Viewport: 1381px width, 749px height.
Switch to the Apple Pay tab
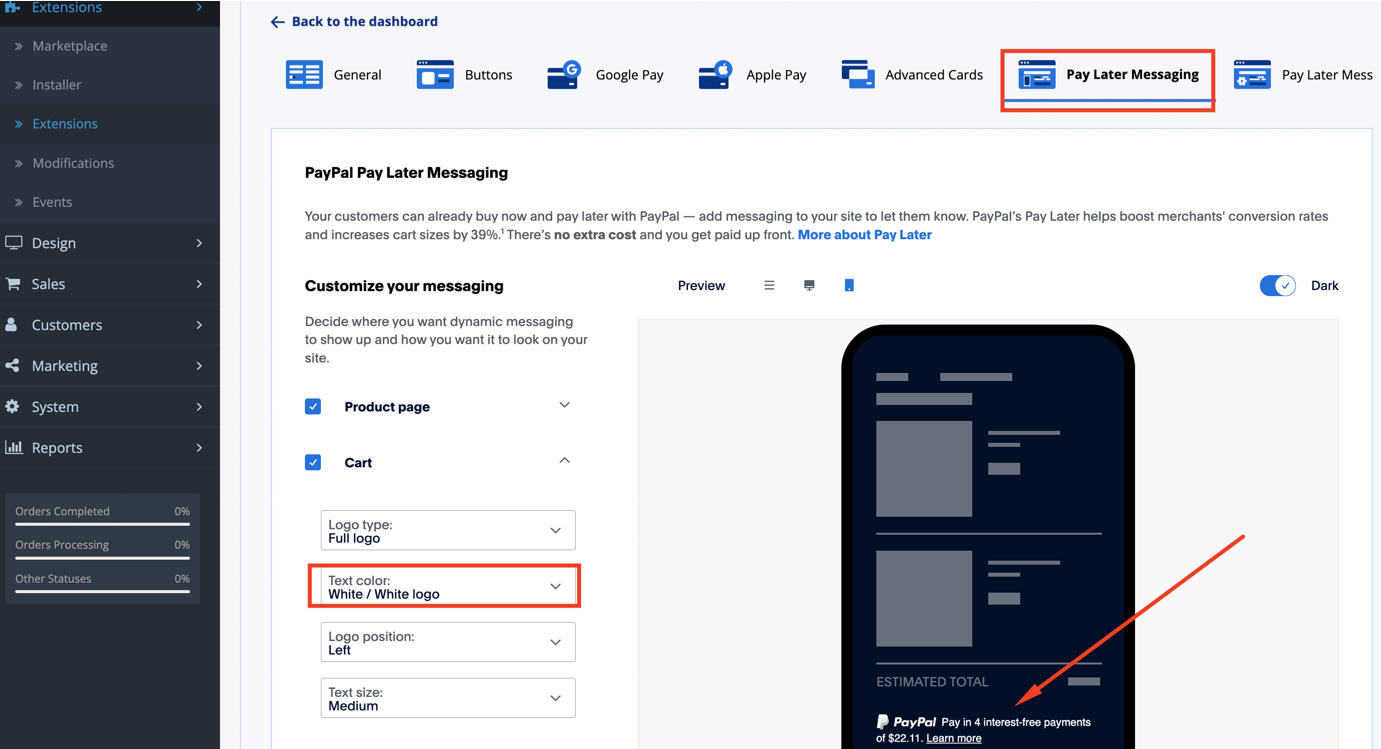pos(752,75)
